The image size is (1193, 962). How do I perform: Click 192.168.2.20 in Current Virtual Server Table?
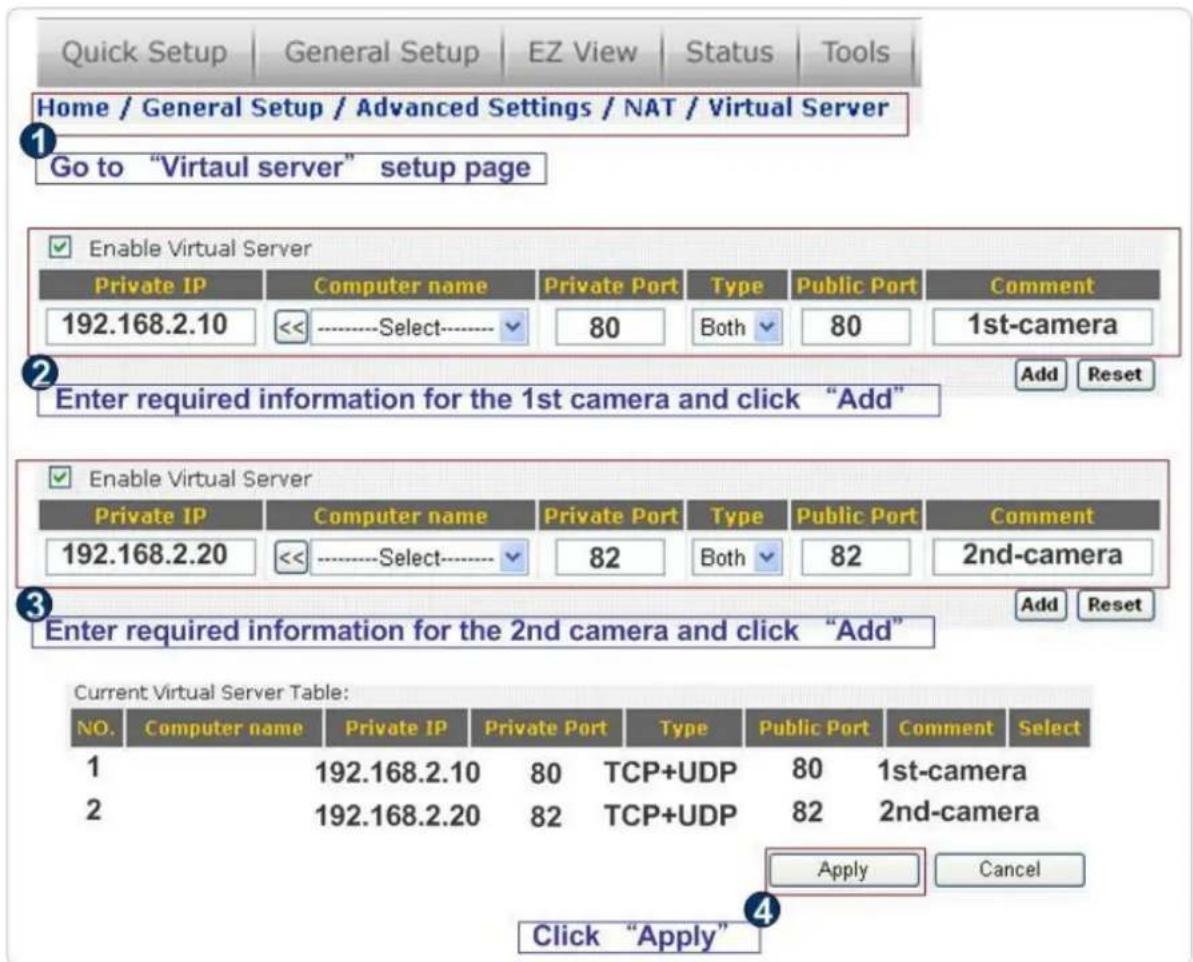(x=397, y=816)
